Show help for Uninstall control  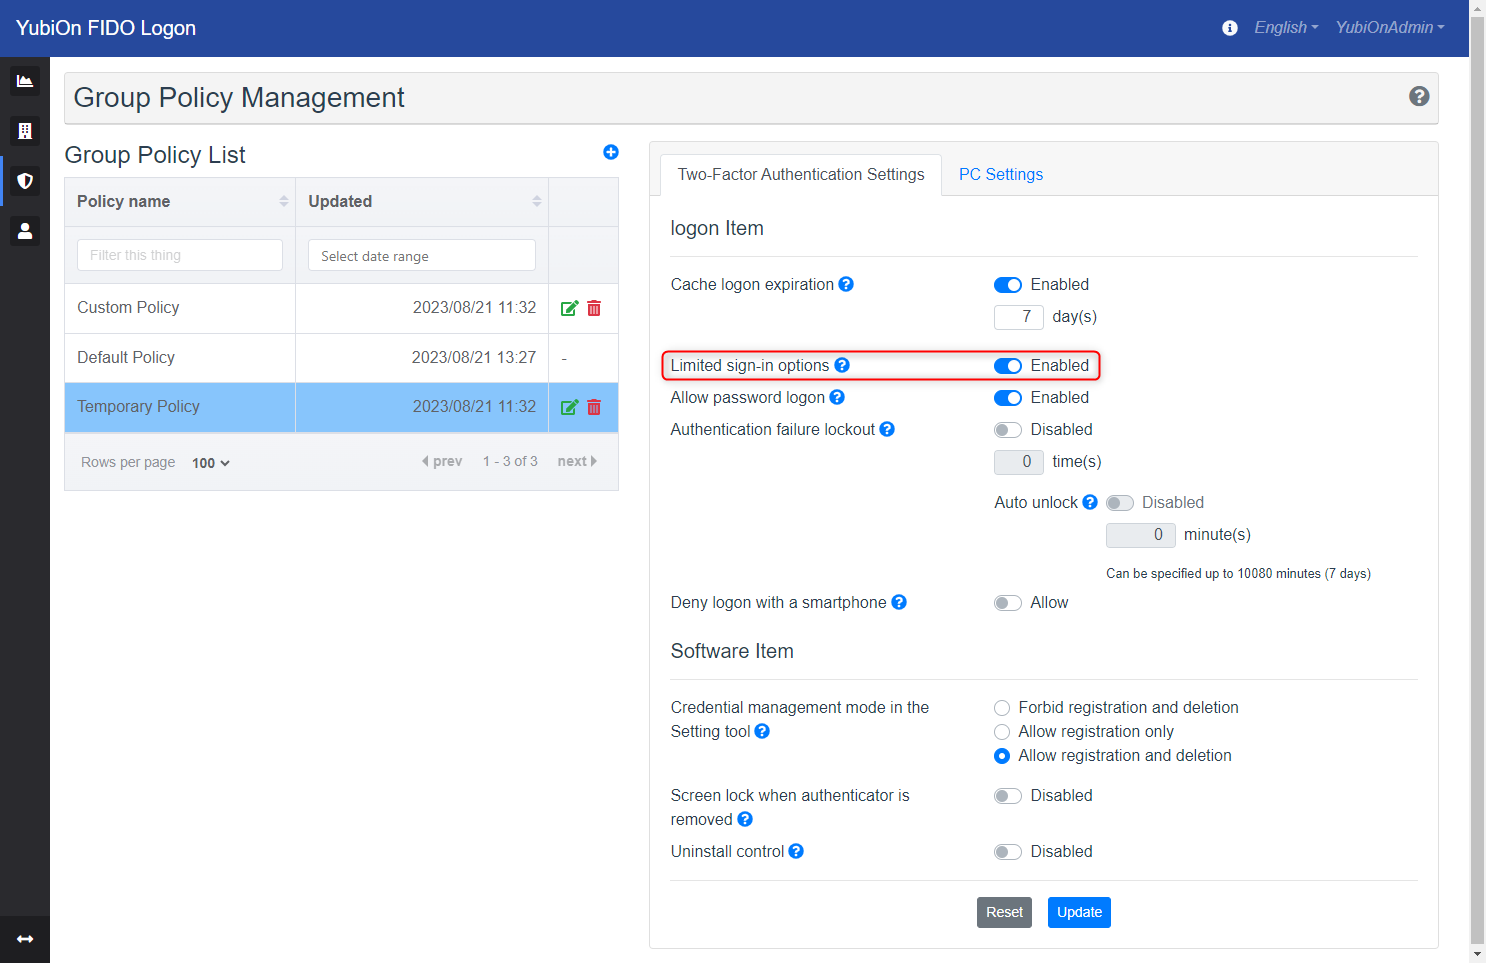tap(796, 851)
